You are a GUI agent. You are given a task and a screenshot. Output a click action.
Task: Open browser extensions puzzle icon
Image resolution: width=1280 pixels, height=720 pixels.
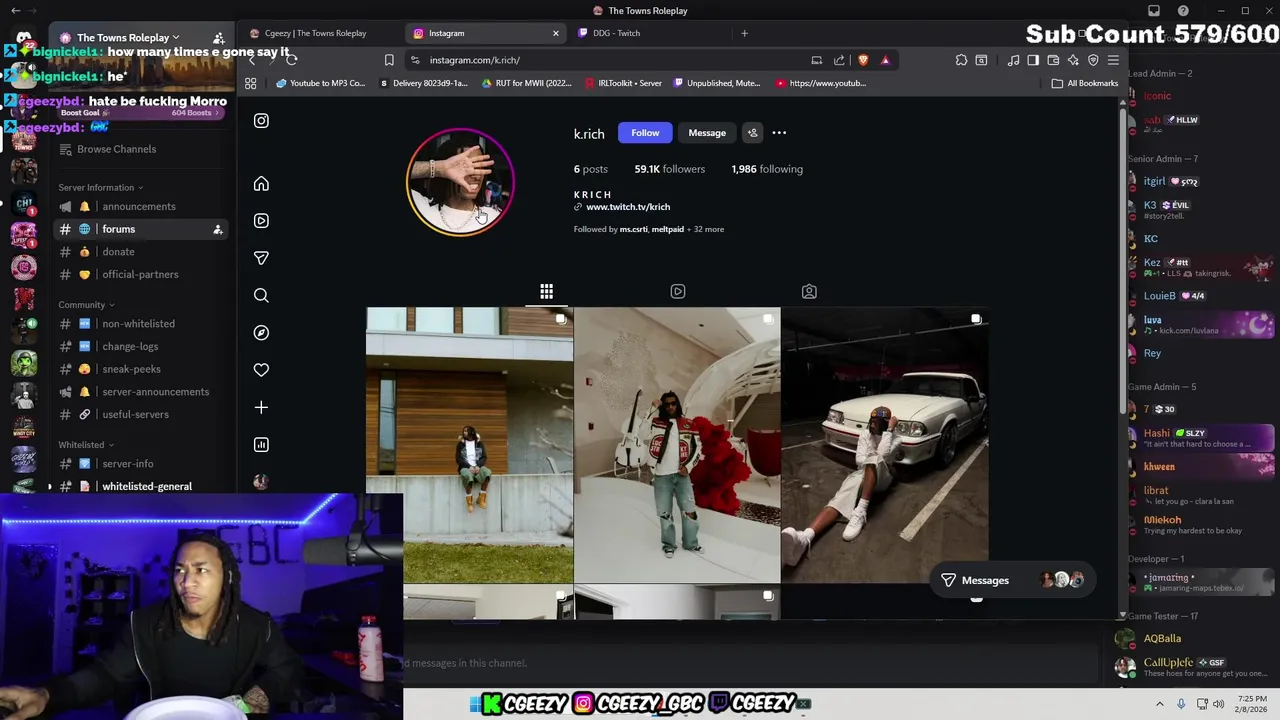click(961, 60)
